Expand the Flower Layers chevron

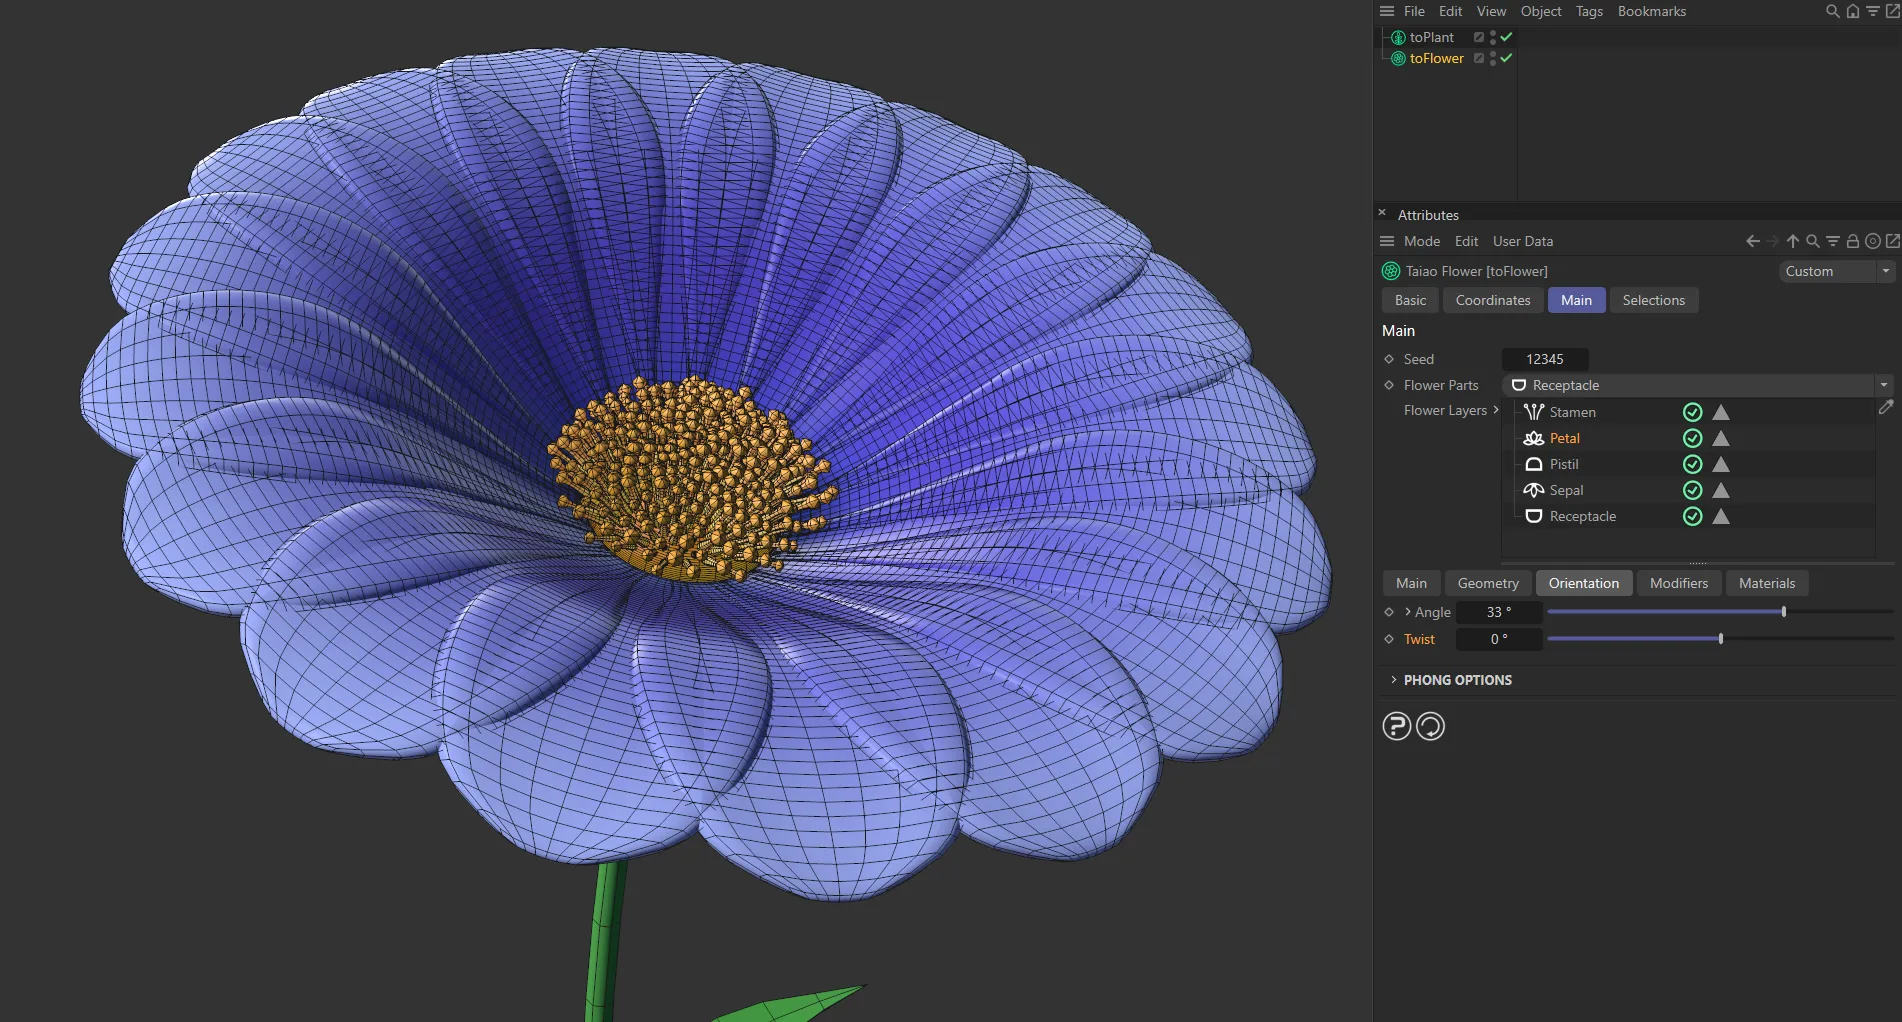click(x=1494, y=410)
